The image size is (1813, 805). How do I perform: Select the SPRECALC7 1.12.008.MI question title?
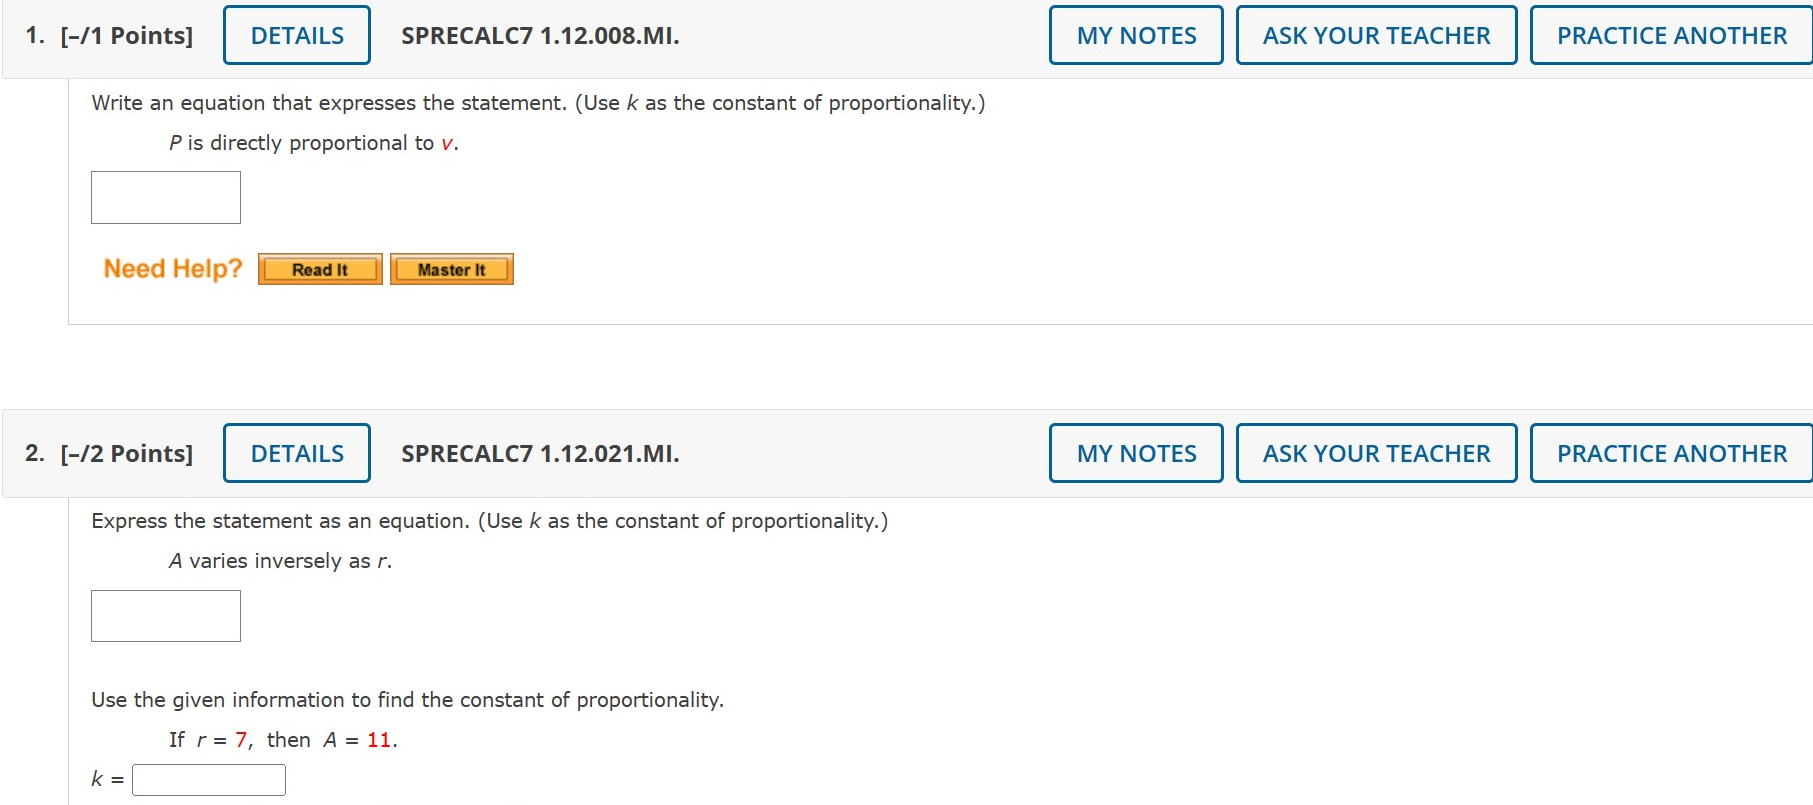[x=538, y=34]
